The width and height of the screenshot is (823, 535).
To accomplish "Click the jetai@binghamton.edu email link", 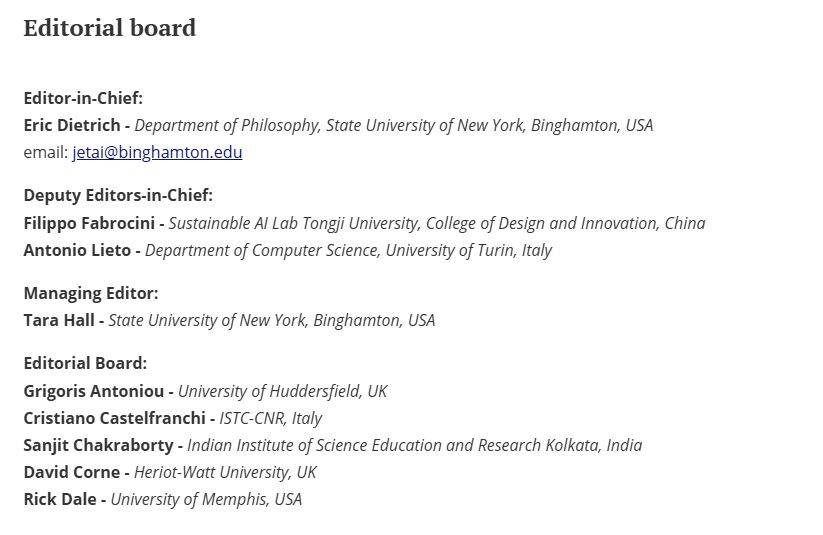I will click(x=157, y=152).
